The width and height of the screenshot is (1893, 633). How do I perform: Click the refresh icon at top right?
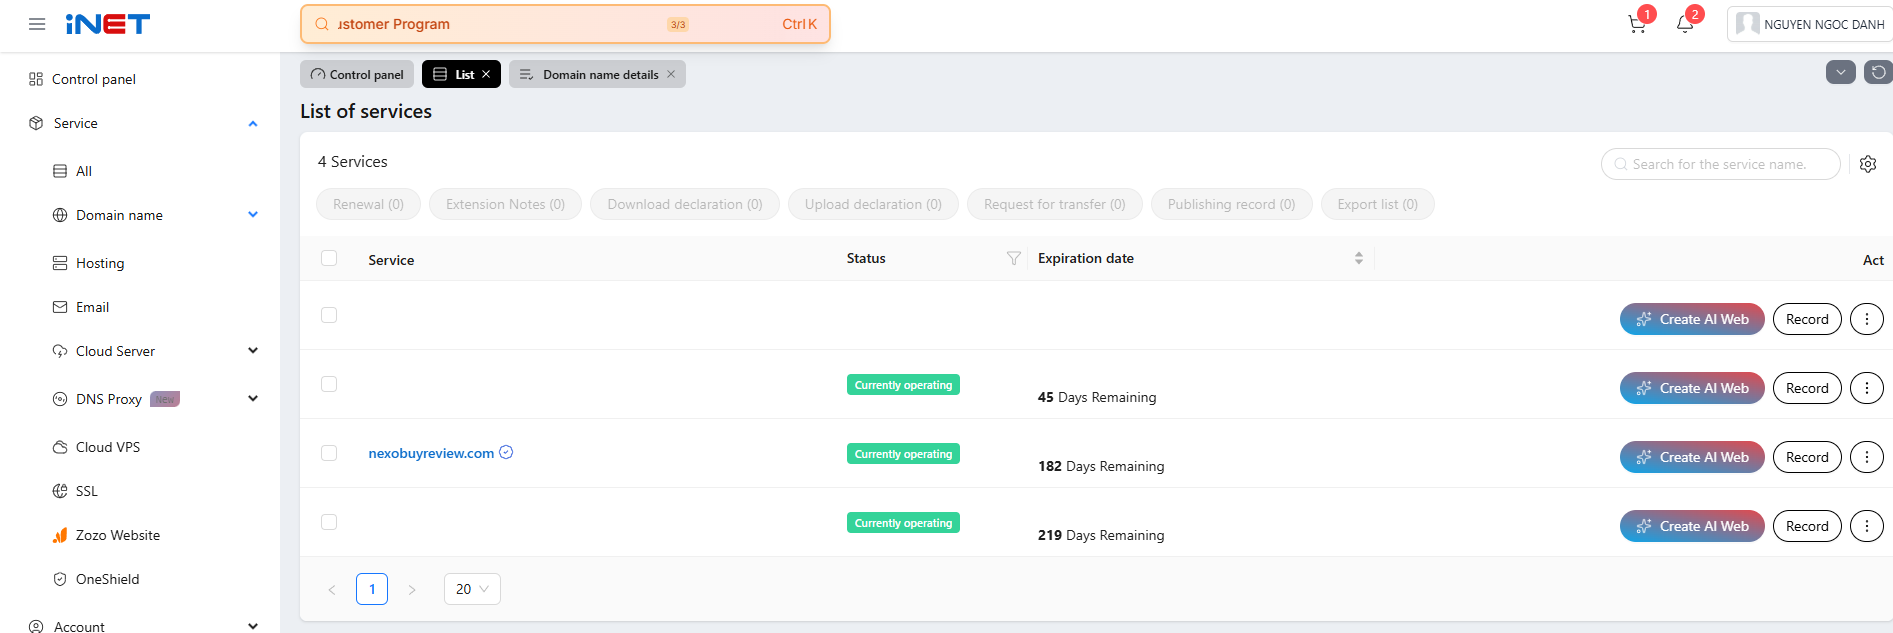point(1878,72)
